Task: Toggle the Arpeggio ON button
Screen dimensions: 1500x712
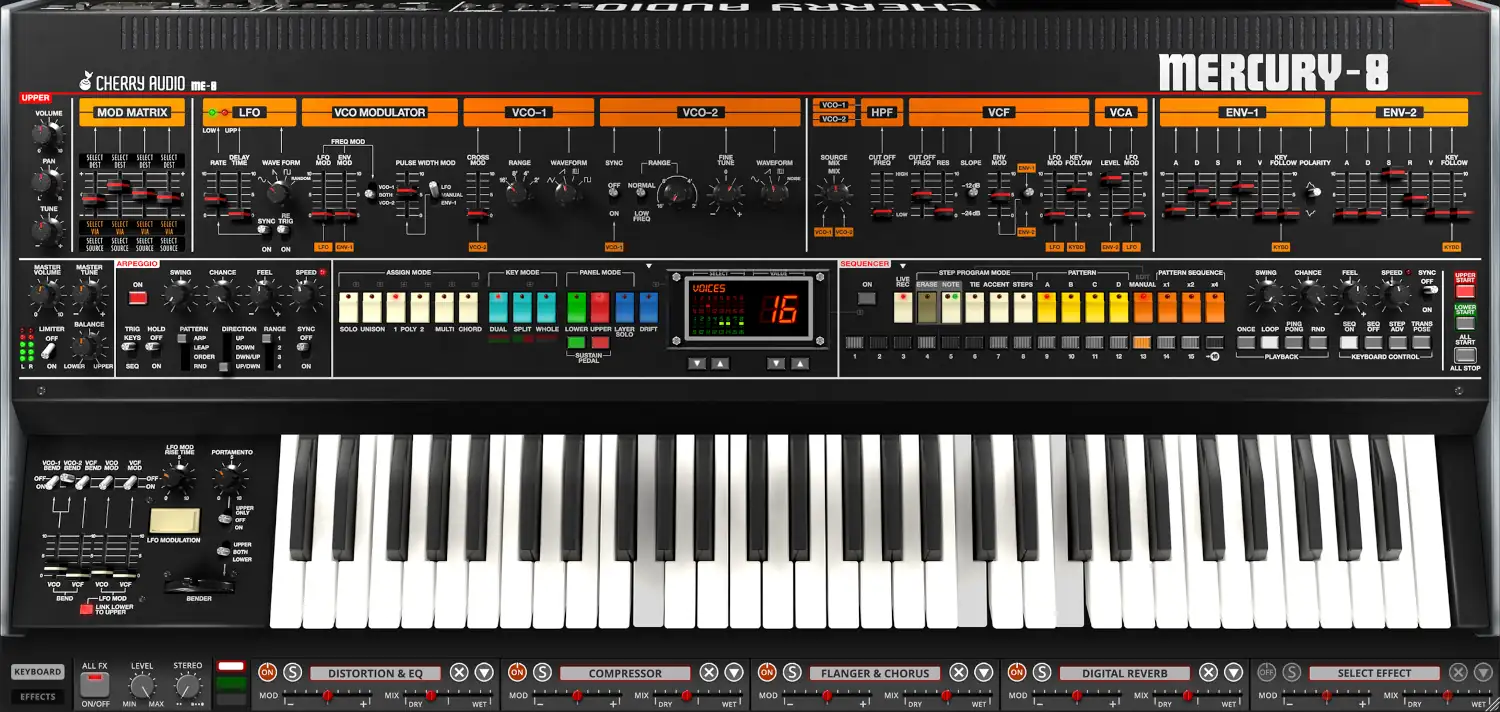Action: coord(139,297)
